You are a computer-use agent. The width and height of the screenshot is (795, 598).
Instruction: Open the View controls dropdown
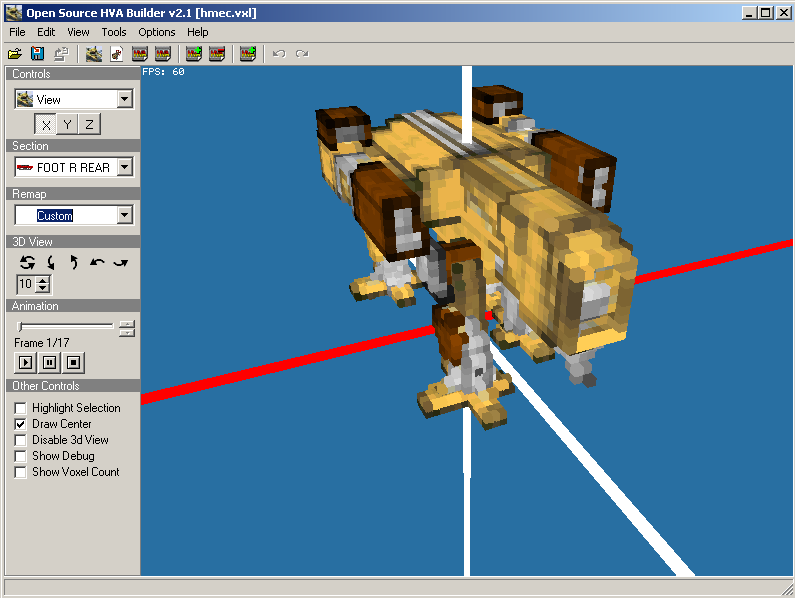[x=125, y=99]
